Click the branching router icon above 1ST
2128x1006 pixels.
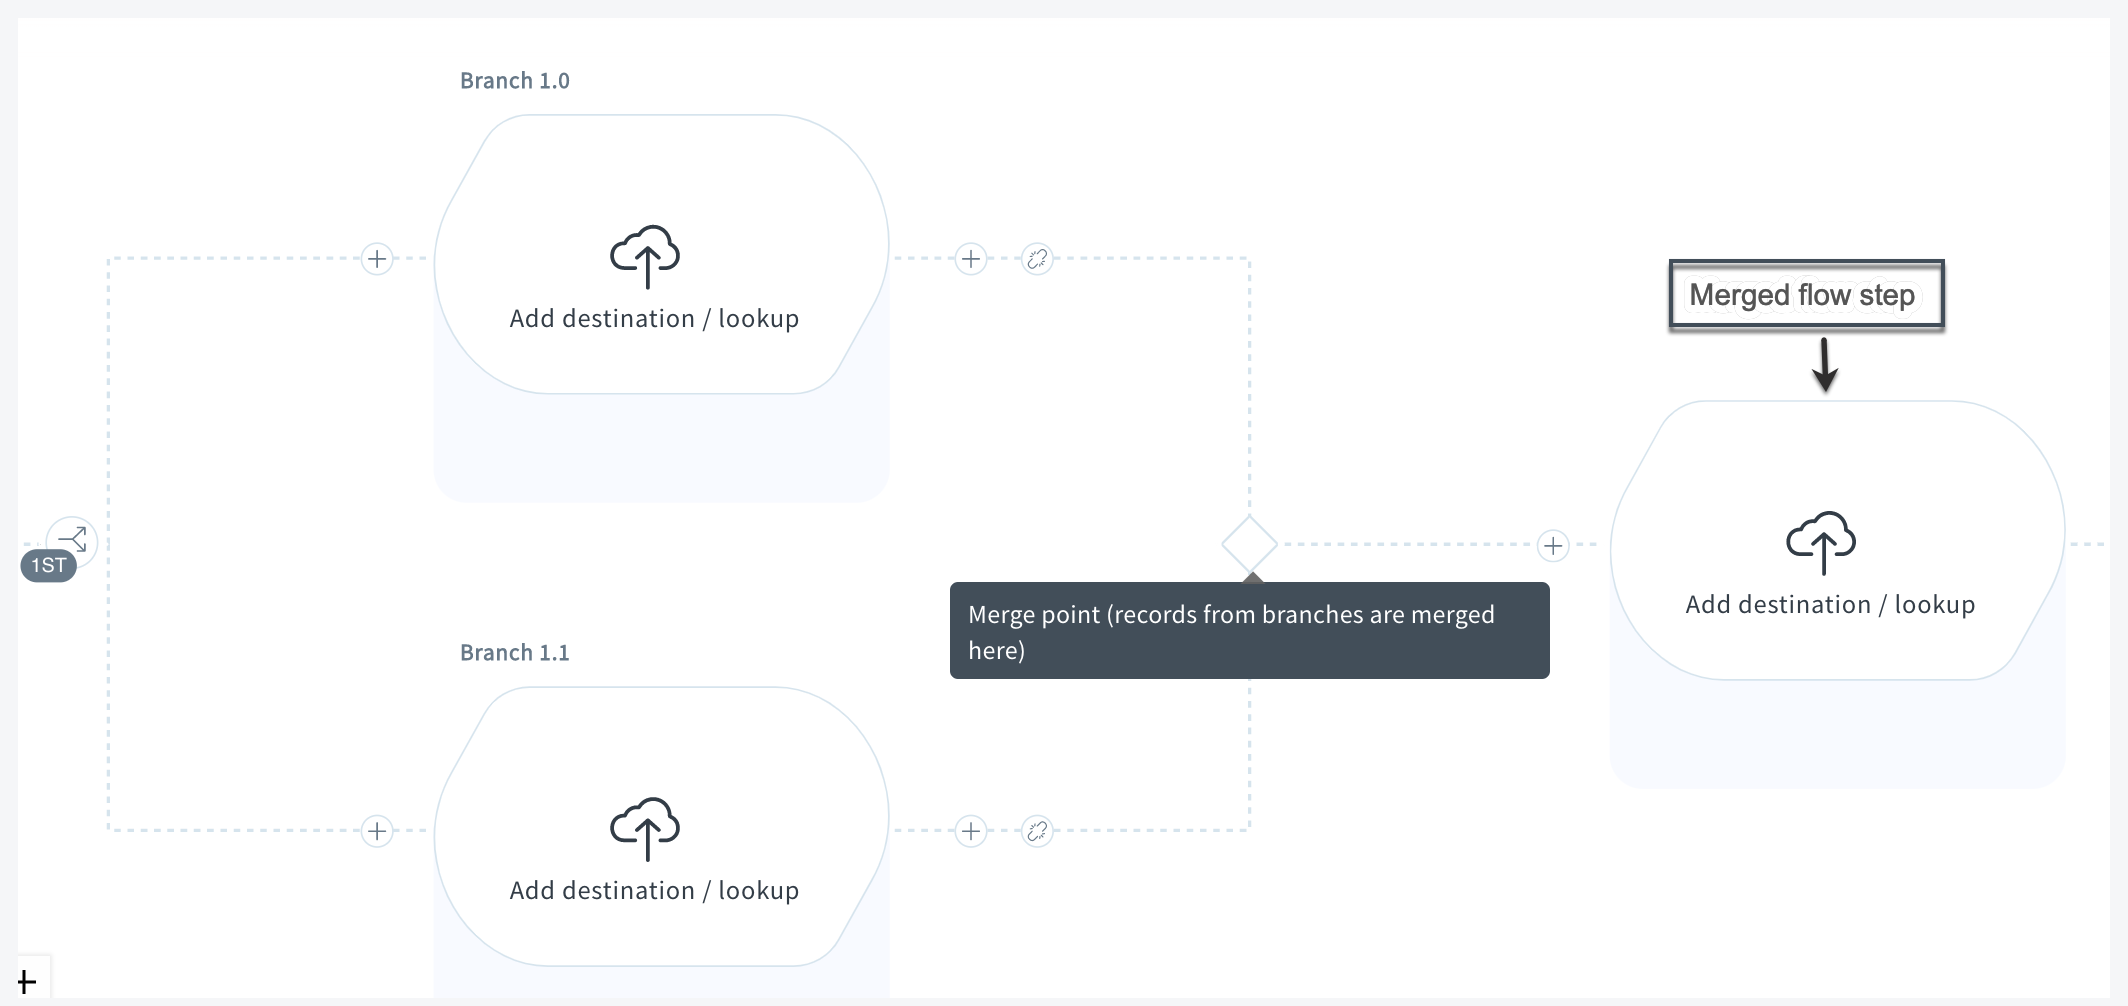[73, 539]
